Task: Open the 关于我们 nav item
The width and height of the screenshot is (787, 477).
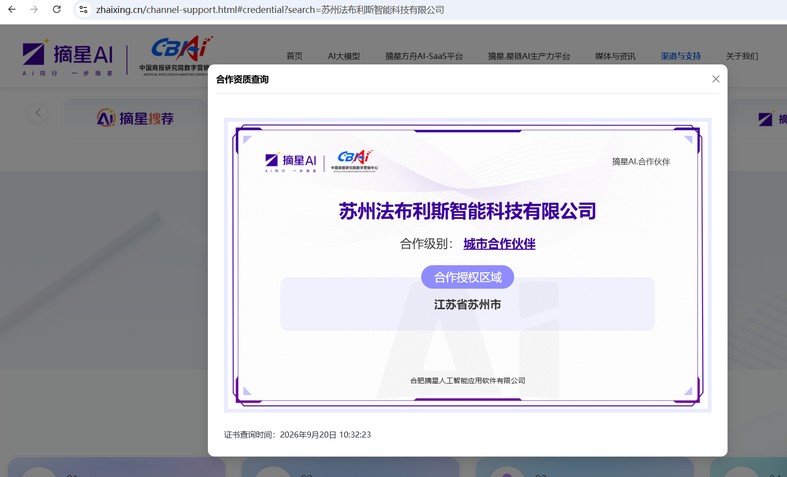Action: tap(742, 56)
